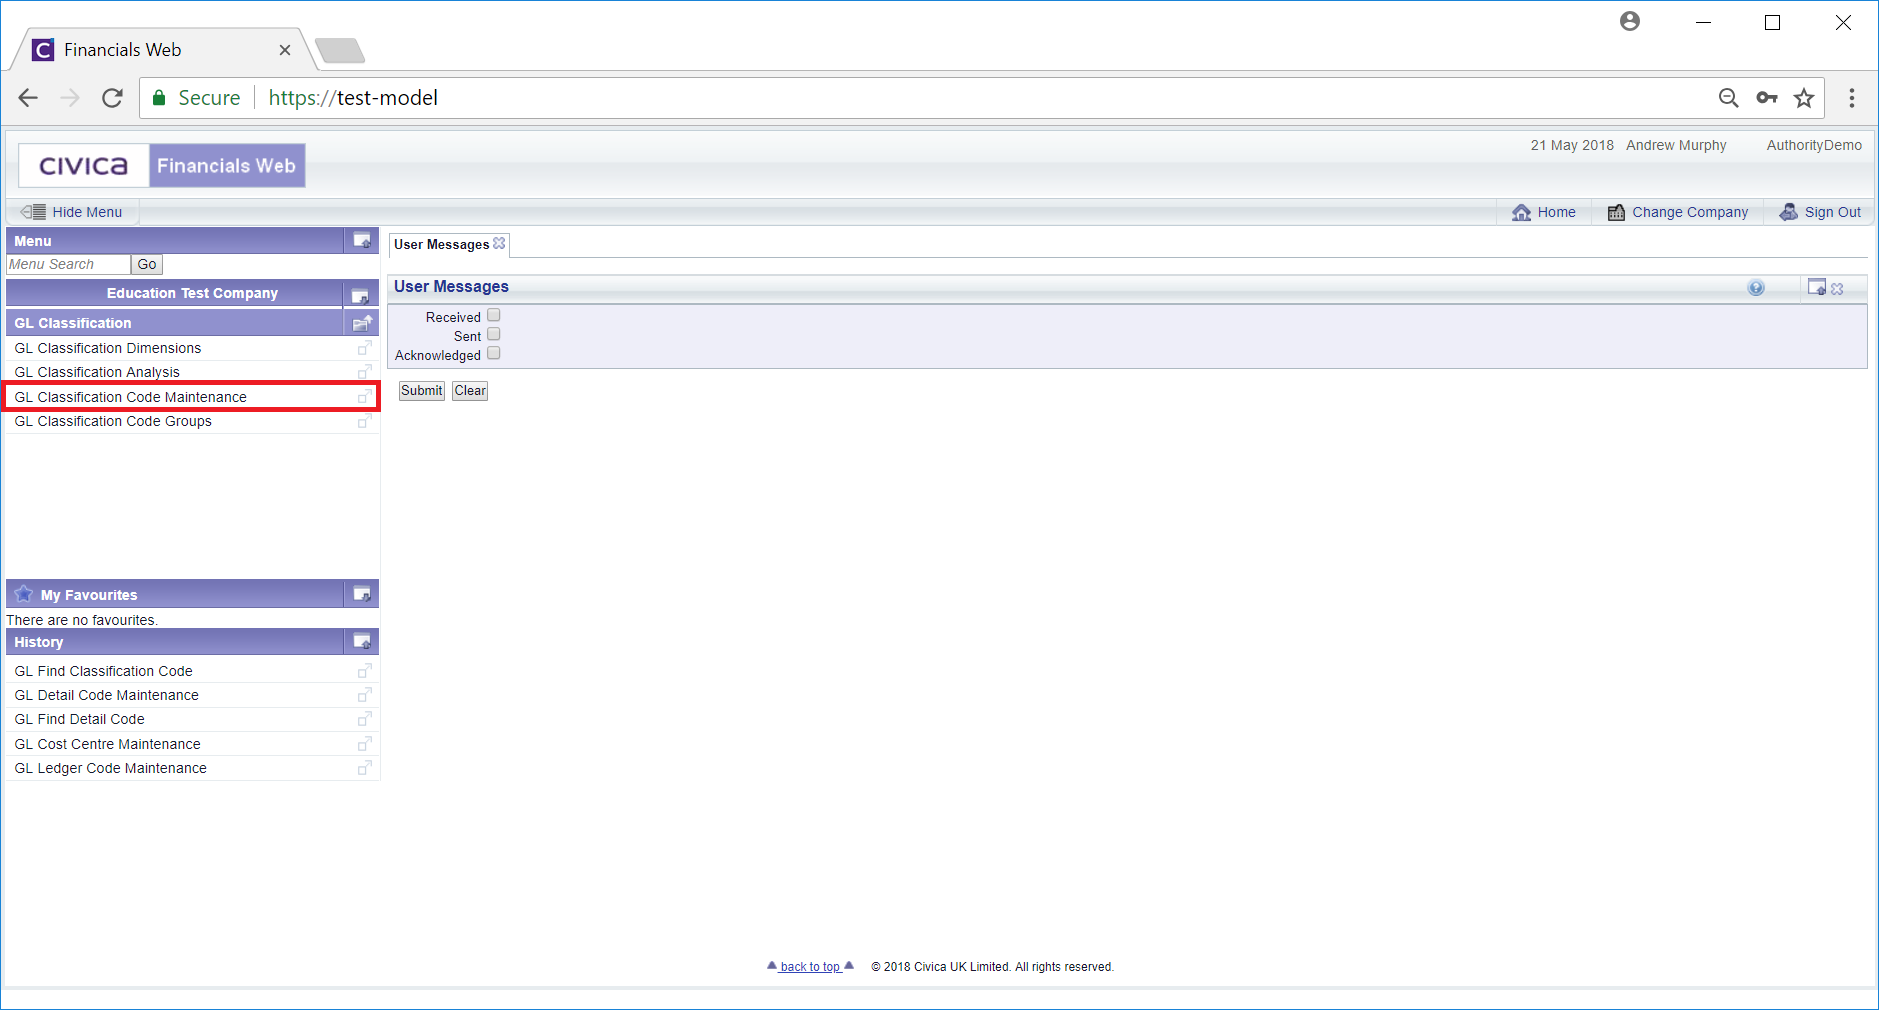The height and width of the screenshot is (1010, 1879).
Task: Collapse the History panel icon
Action: tap(362, 641)
